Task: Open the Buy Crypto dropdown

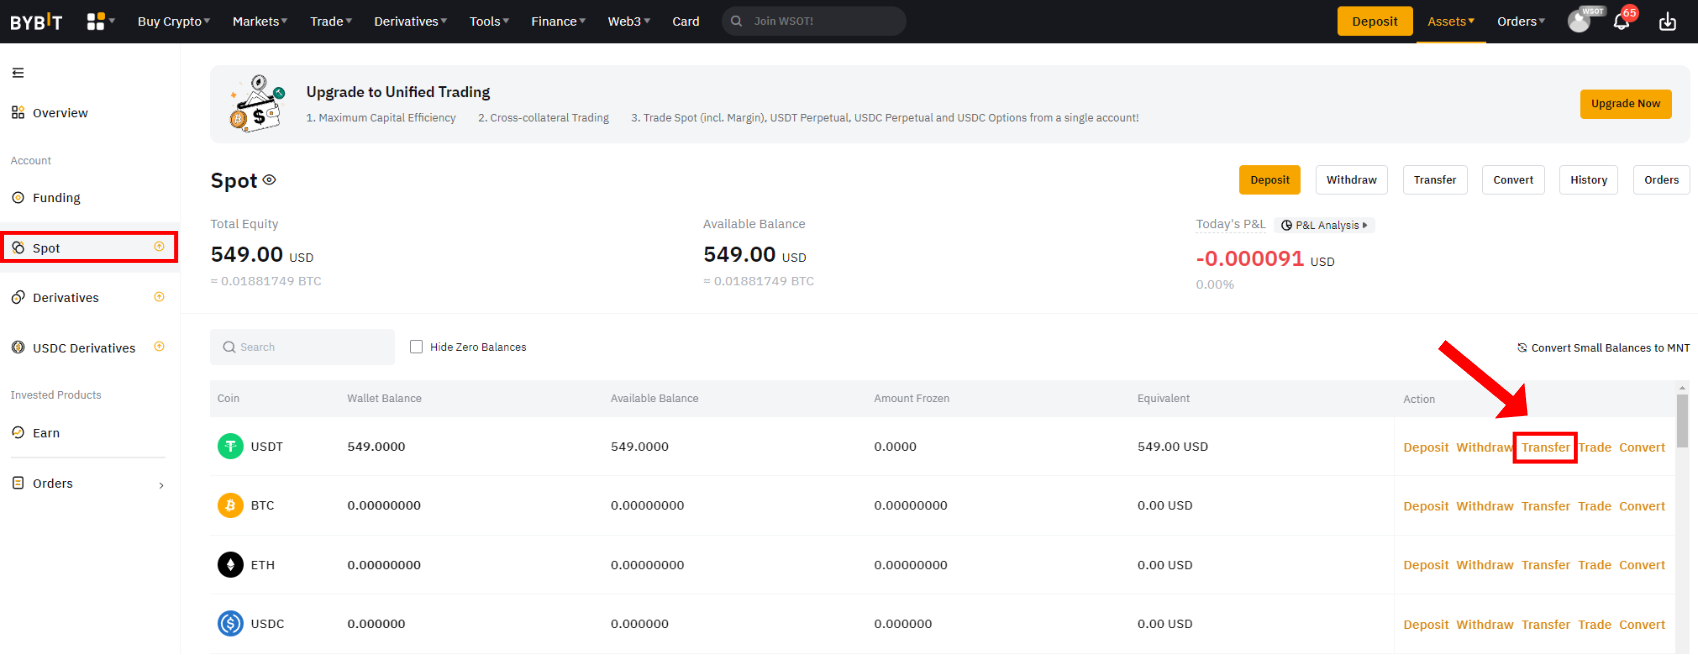Action: 174,21
